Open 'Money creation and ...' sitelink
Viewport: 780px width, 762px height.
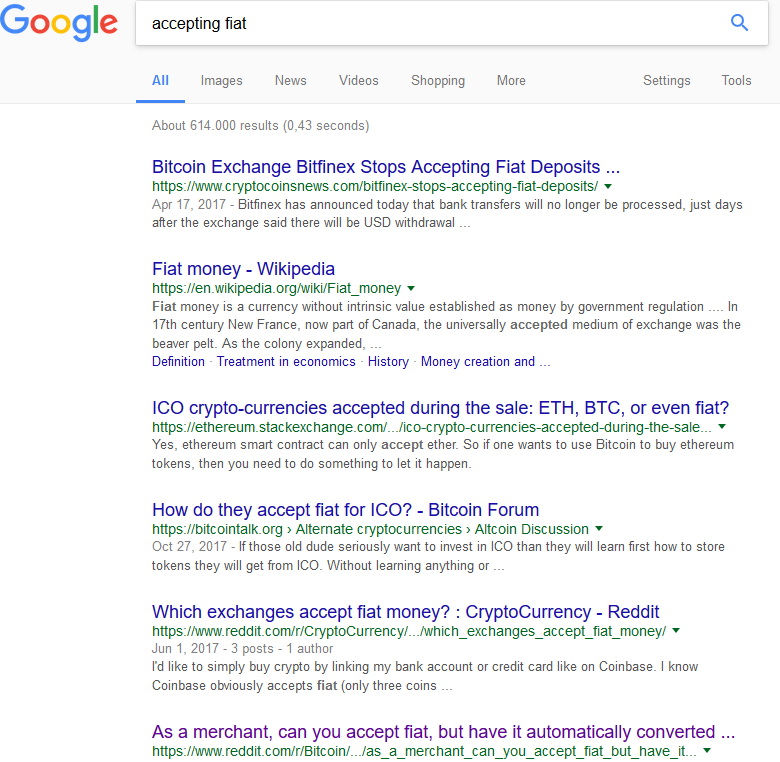coord(486,362)
